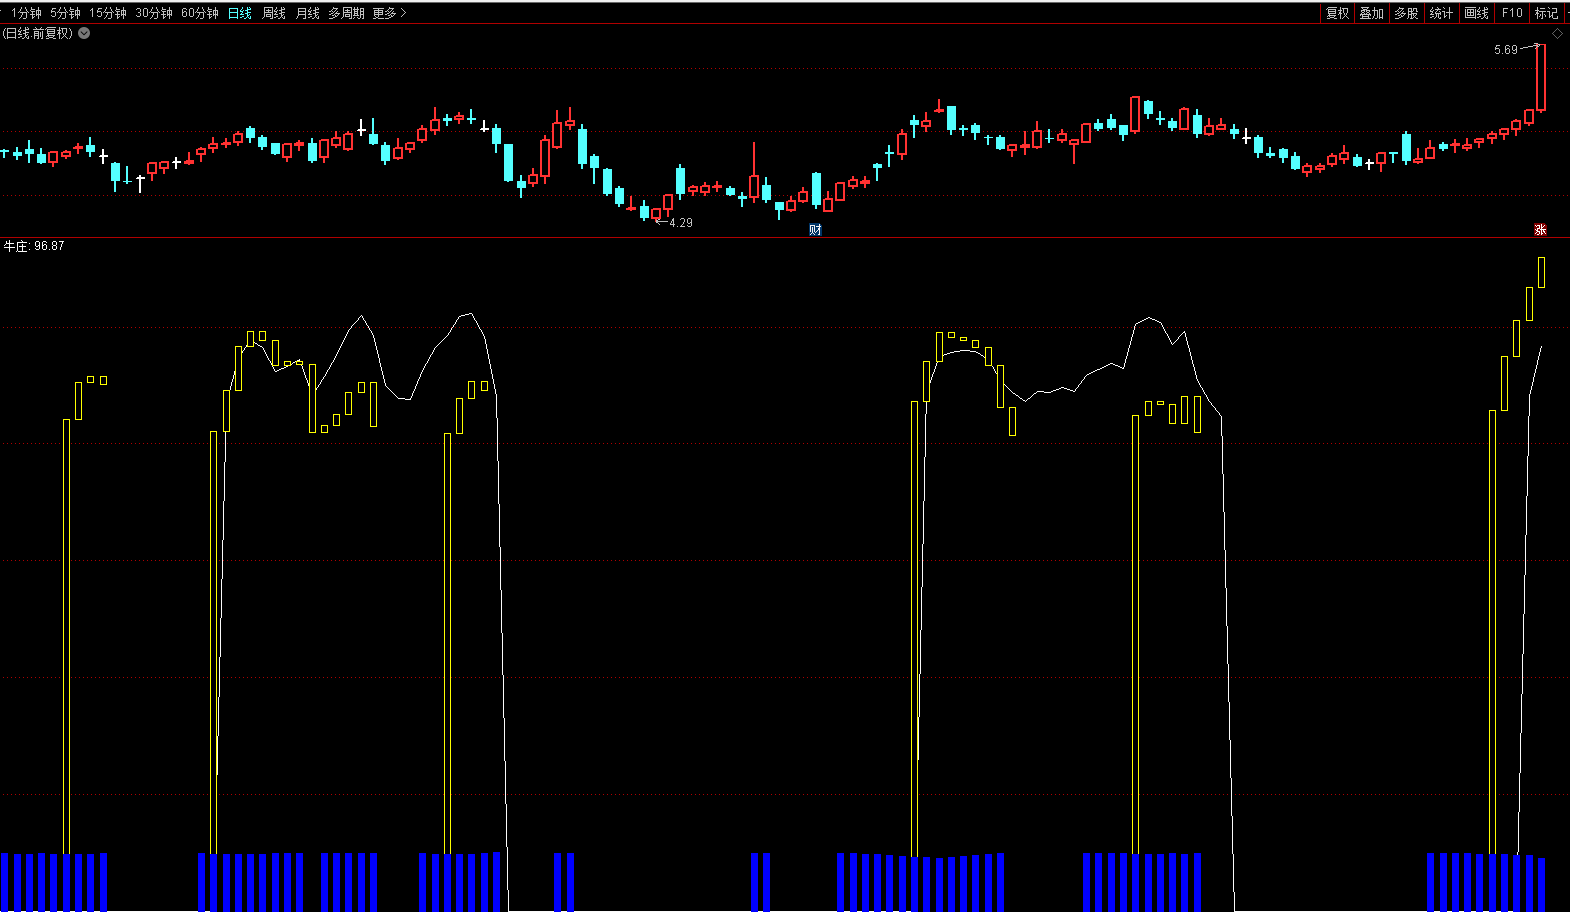Select the 15分钟 chart period
The height and width of the screenshot is (912, 1570).
(x=108, y=13)
